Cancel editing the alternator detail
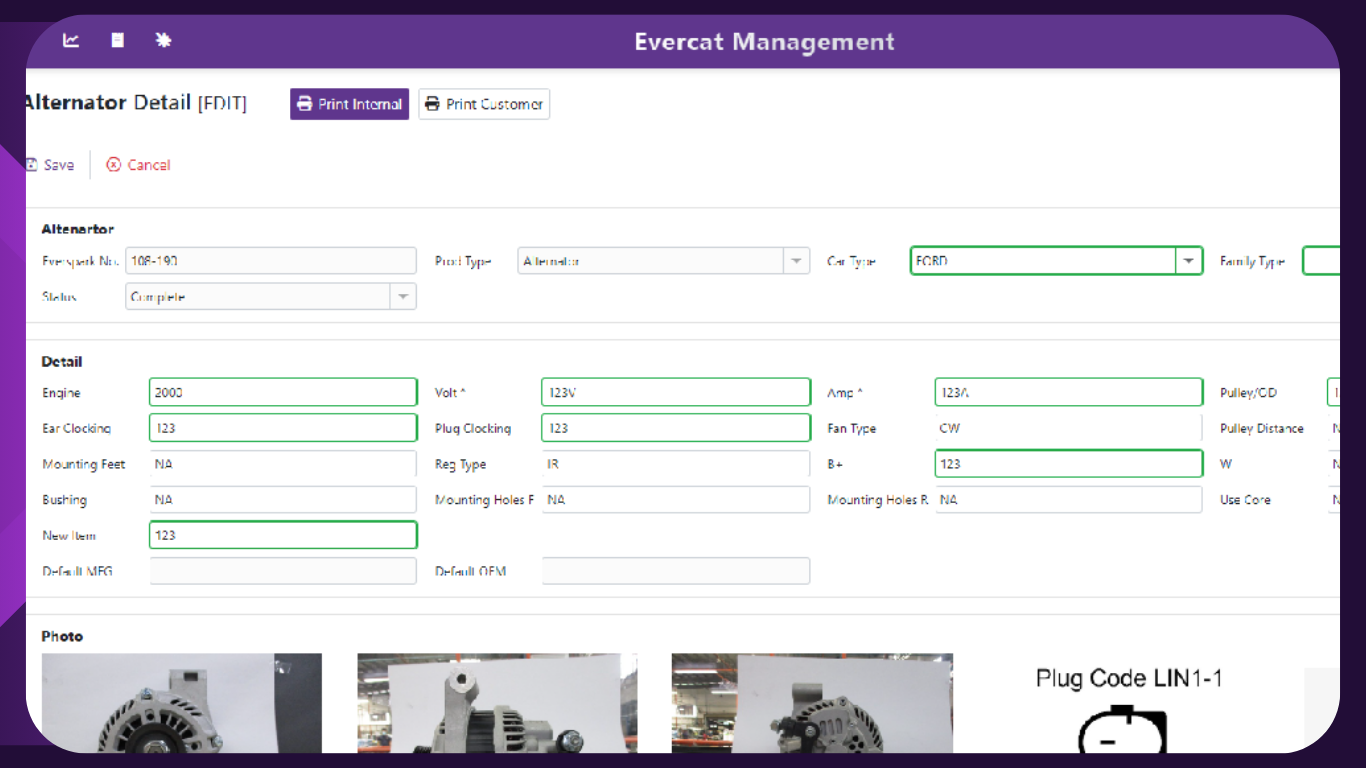 point(139,165)
